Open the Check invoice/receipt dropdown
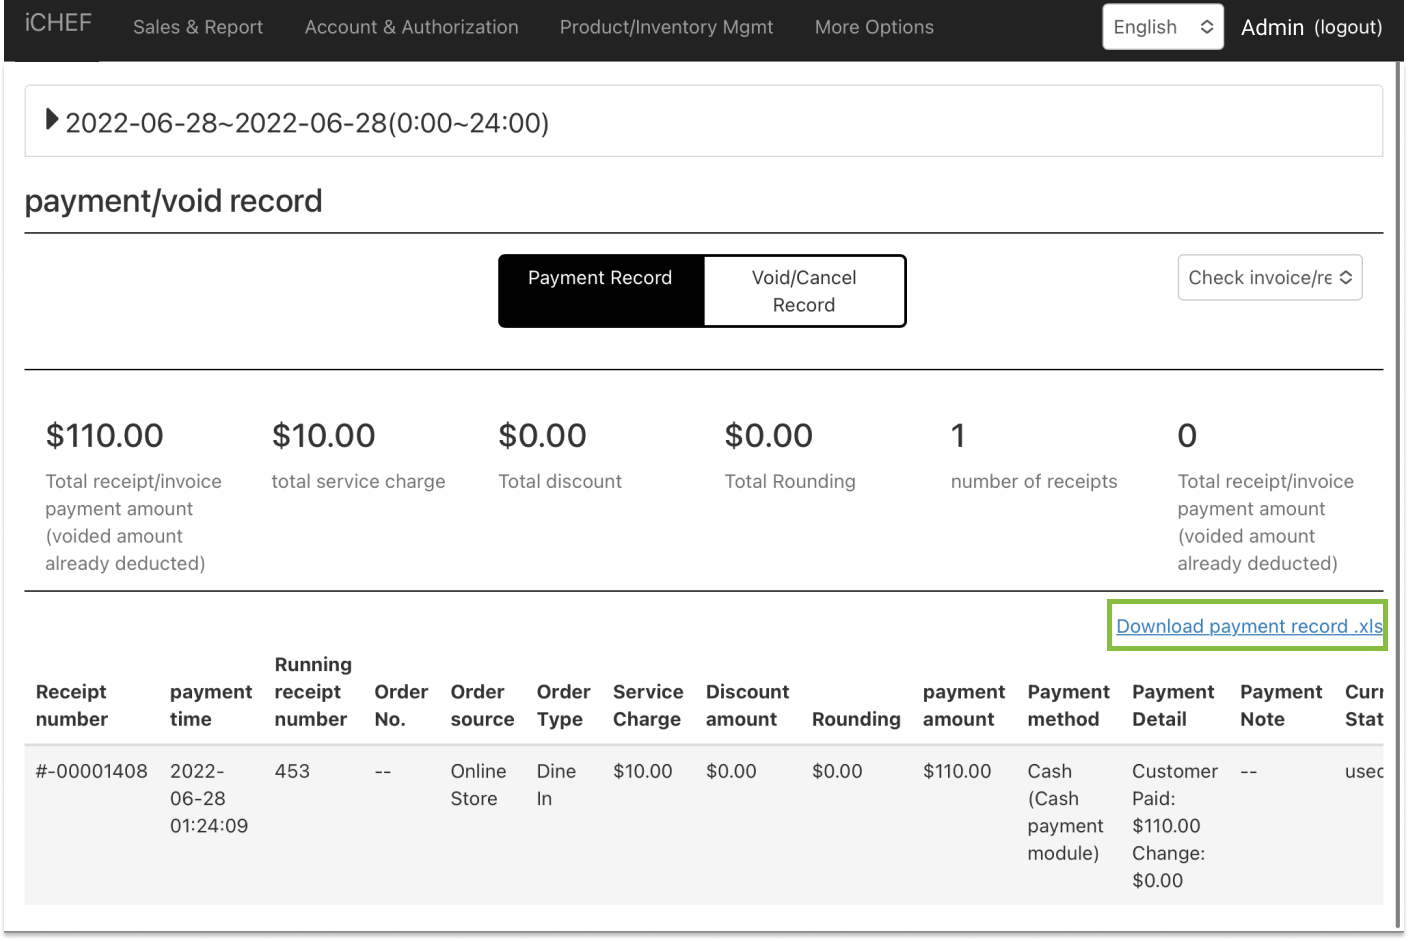This screenshot has height=941, width=1408. [1269, 278]
